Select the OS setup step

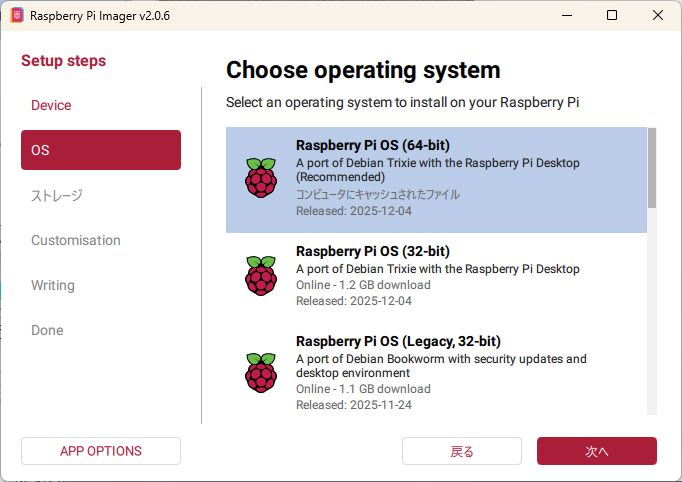point(101,150)
